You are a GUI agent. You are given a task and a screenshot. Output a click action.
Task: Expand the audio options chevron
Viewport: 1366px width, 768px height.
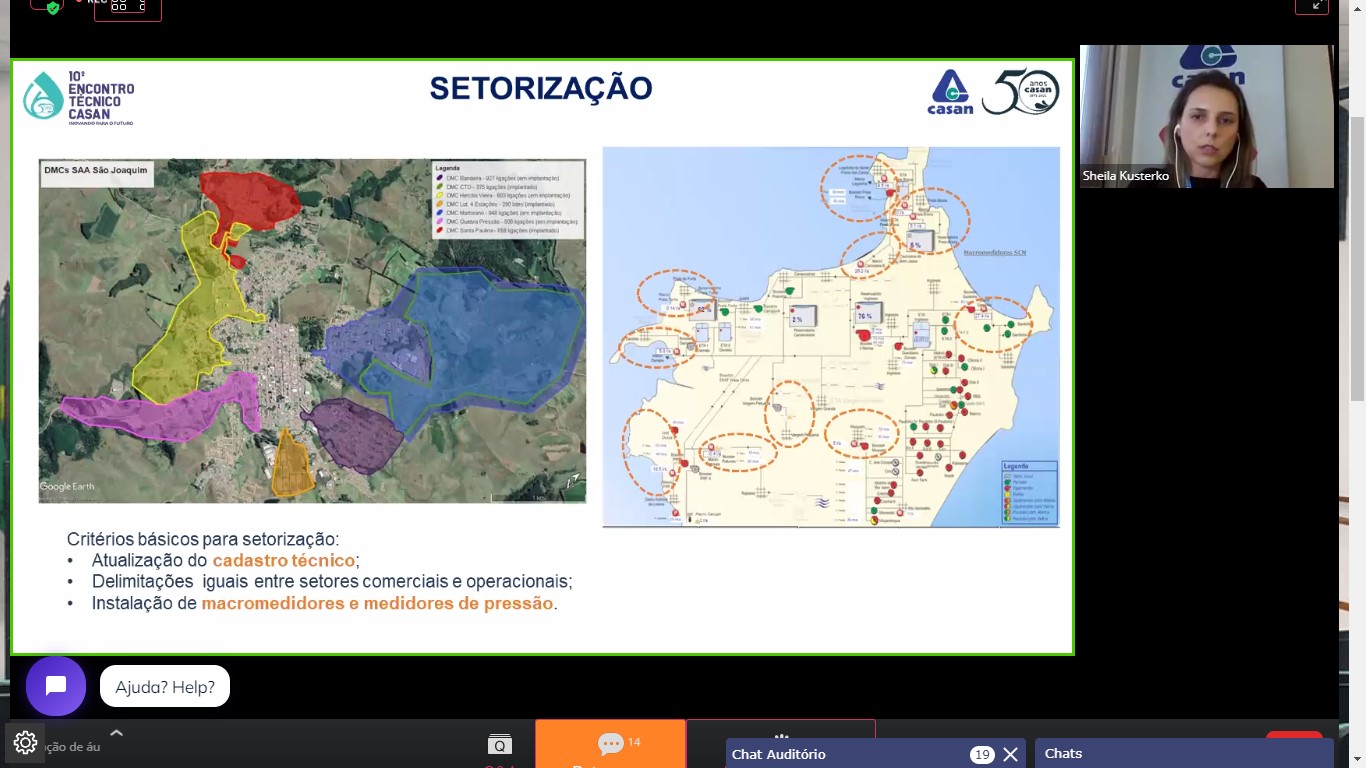tap(116, 733)
